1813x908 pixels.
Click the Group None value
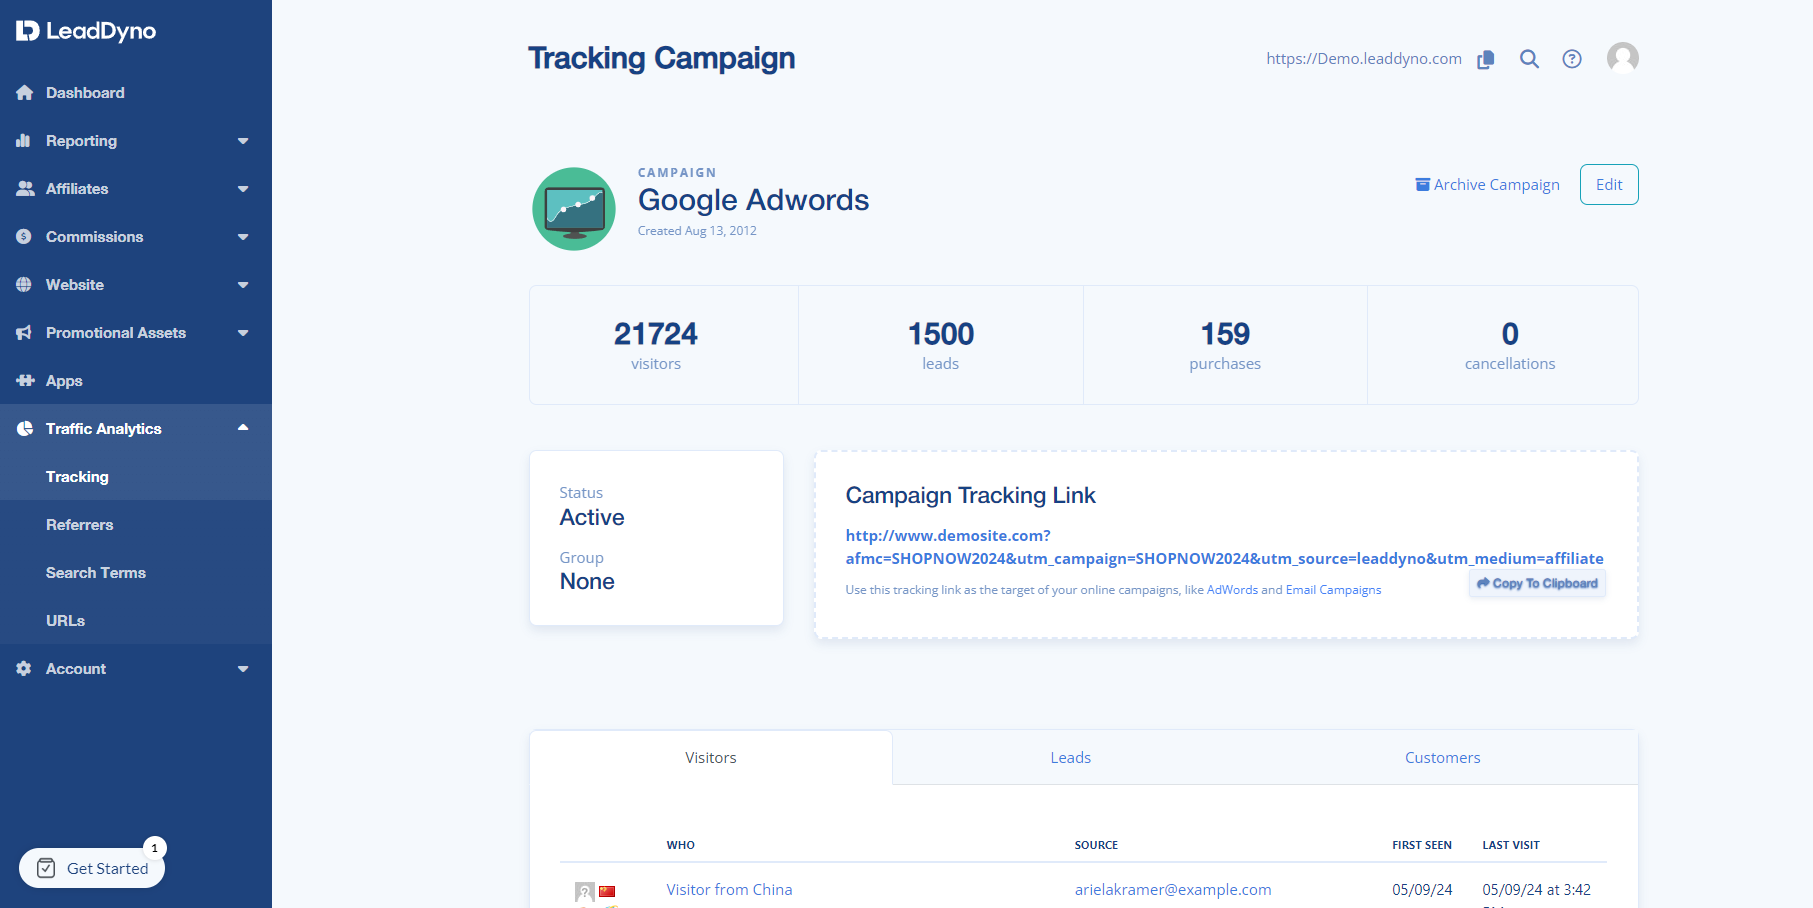(587, 582)
